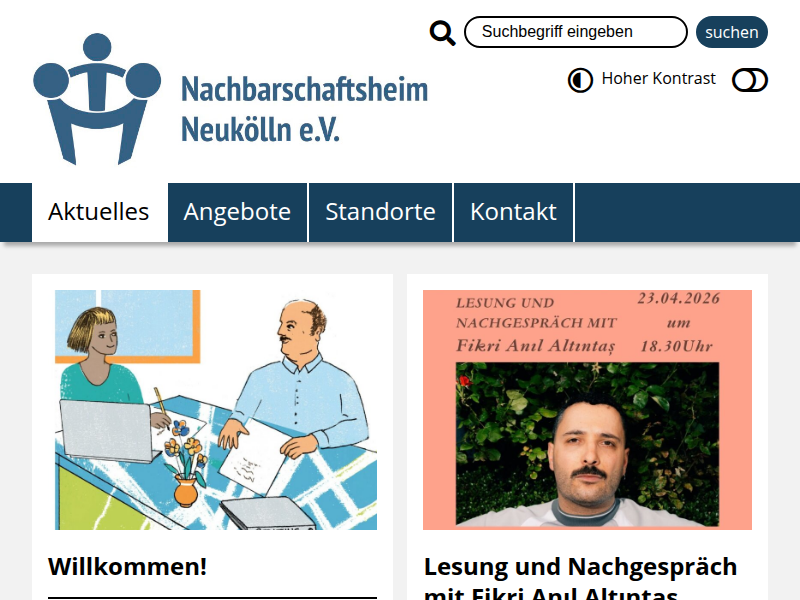The width and height of the screenshot is (800, 600).
Task: Click the Suchbegriff eingeben search field
Action: 576,32
